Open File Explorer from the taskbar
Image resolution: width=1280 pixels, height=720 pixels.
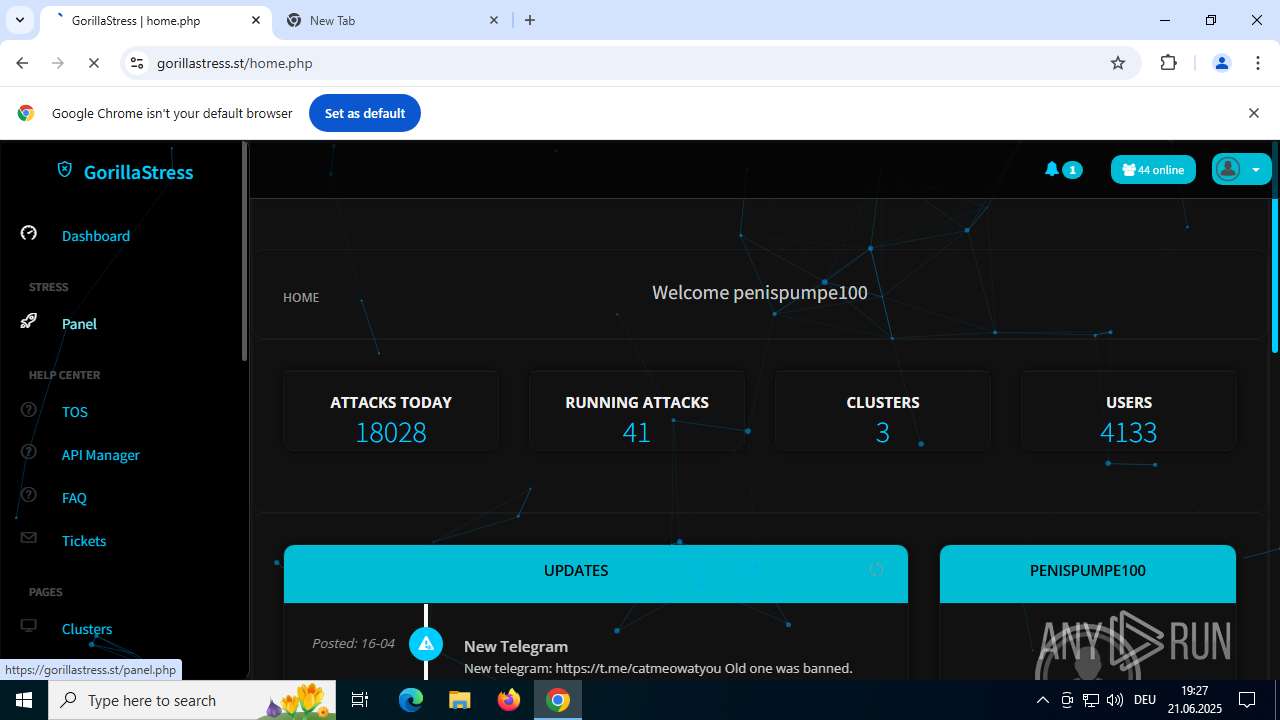point(459,700)
